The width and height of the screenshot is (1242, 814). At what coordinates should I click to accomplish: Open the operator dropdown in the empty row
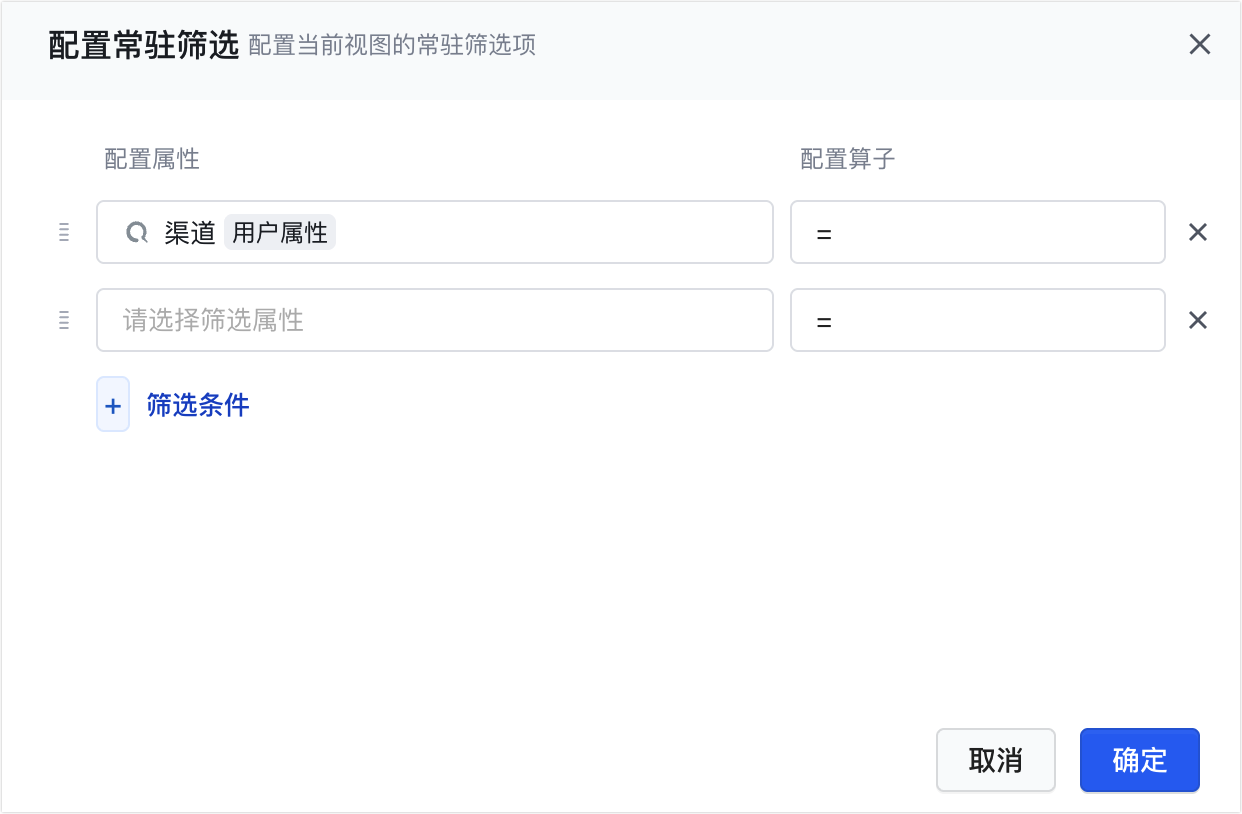point(978,320)
